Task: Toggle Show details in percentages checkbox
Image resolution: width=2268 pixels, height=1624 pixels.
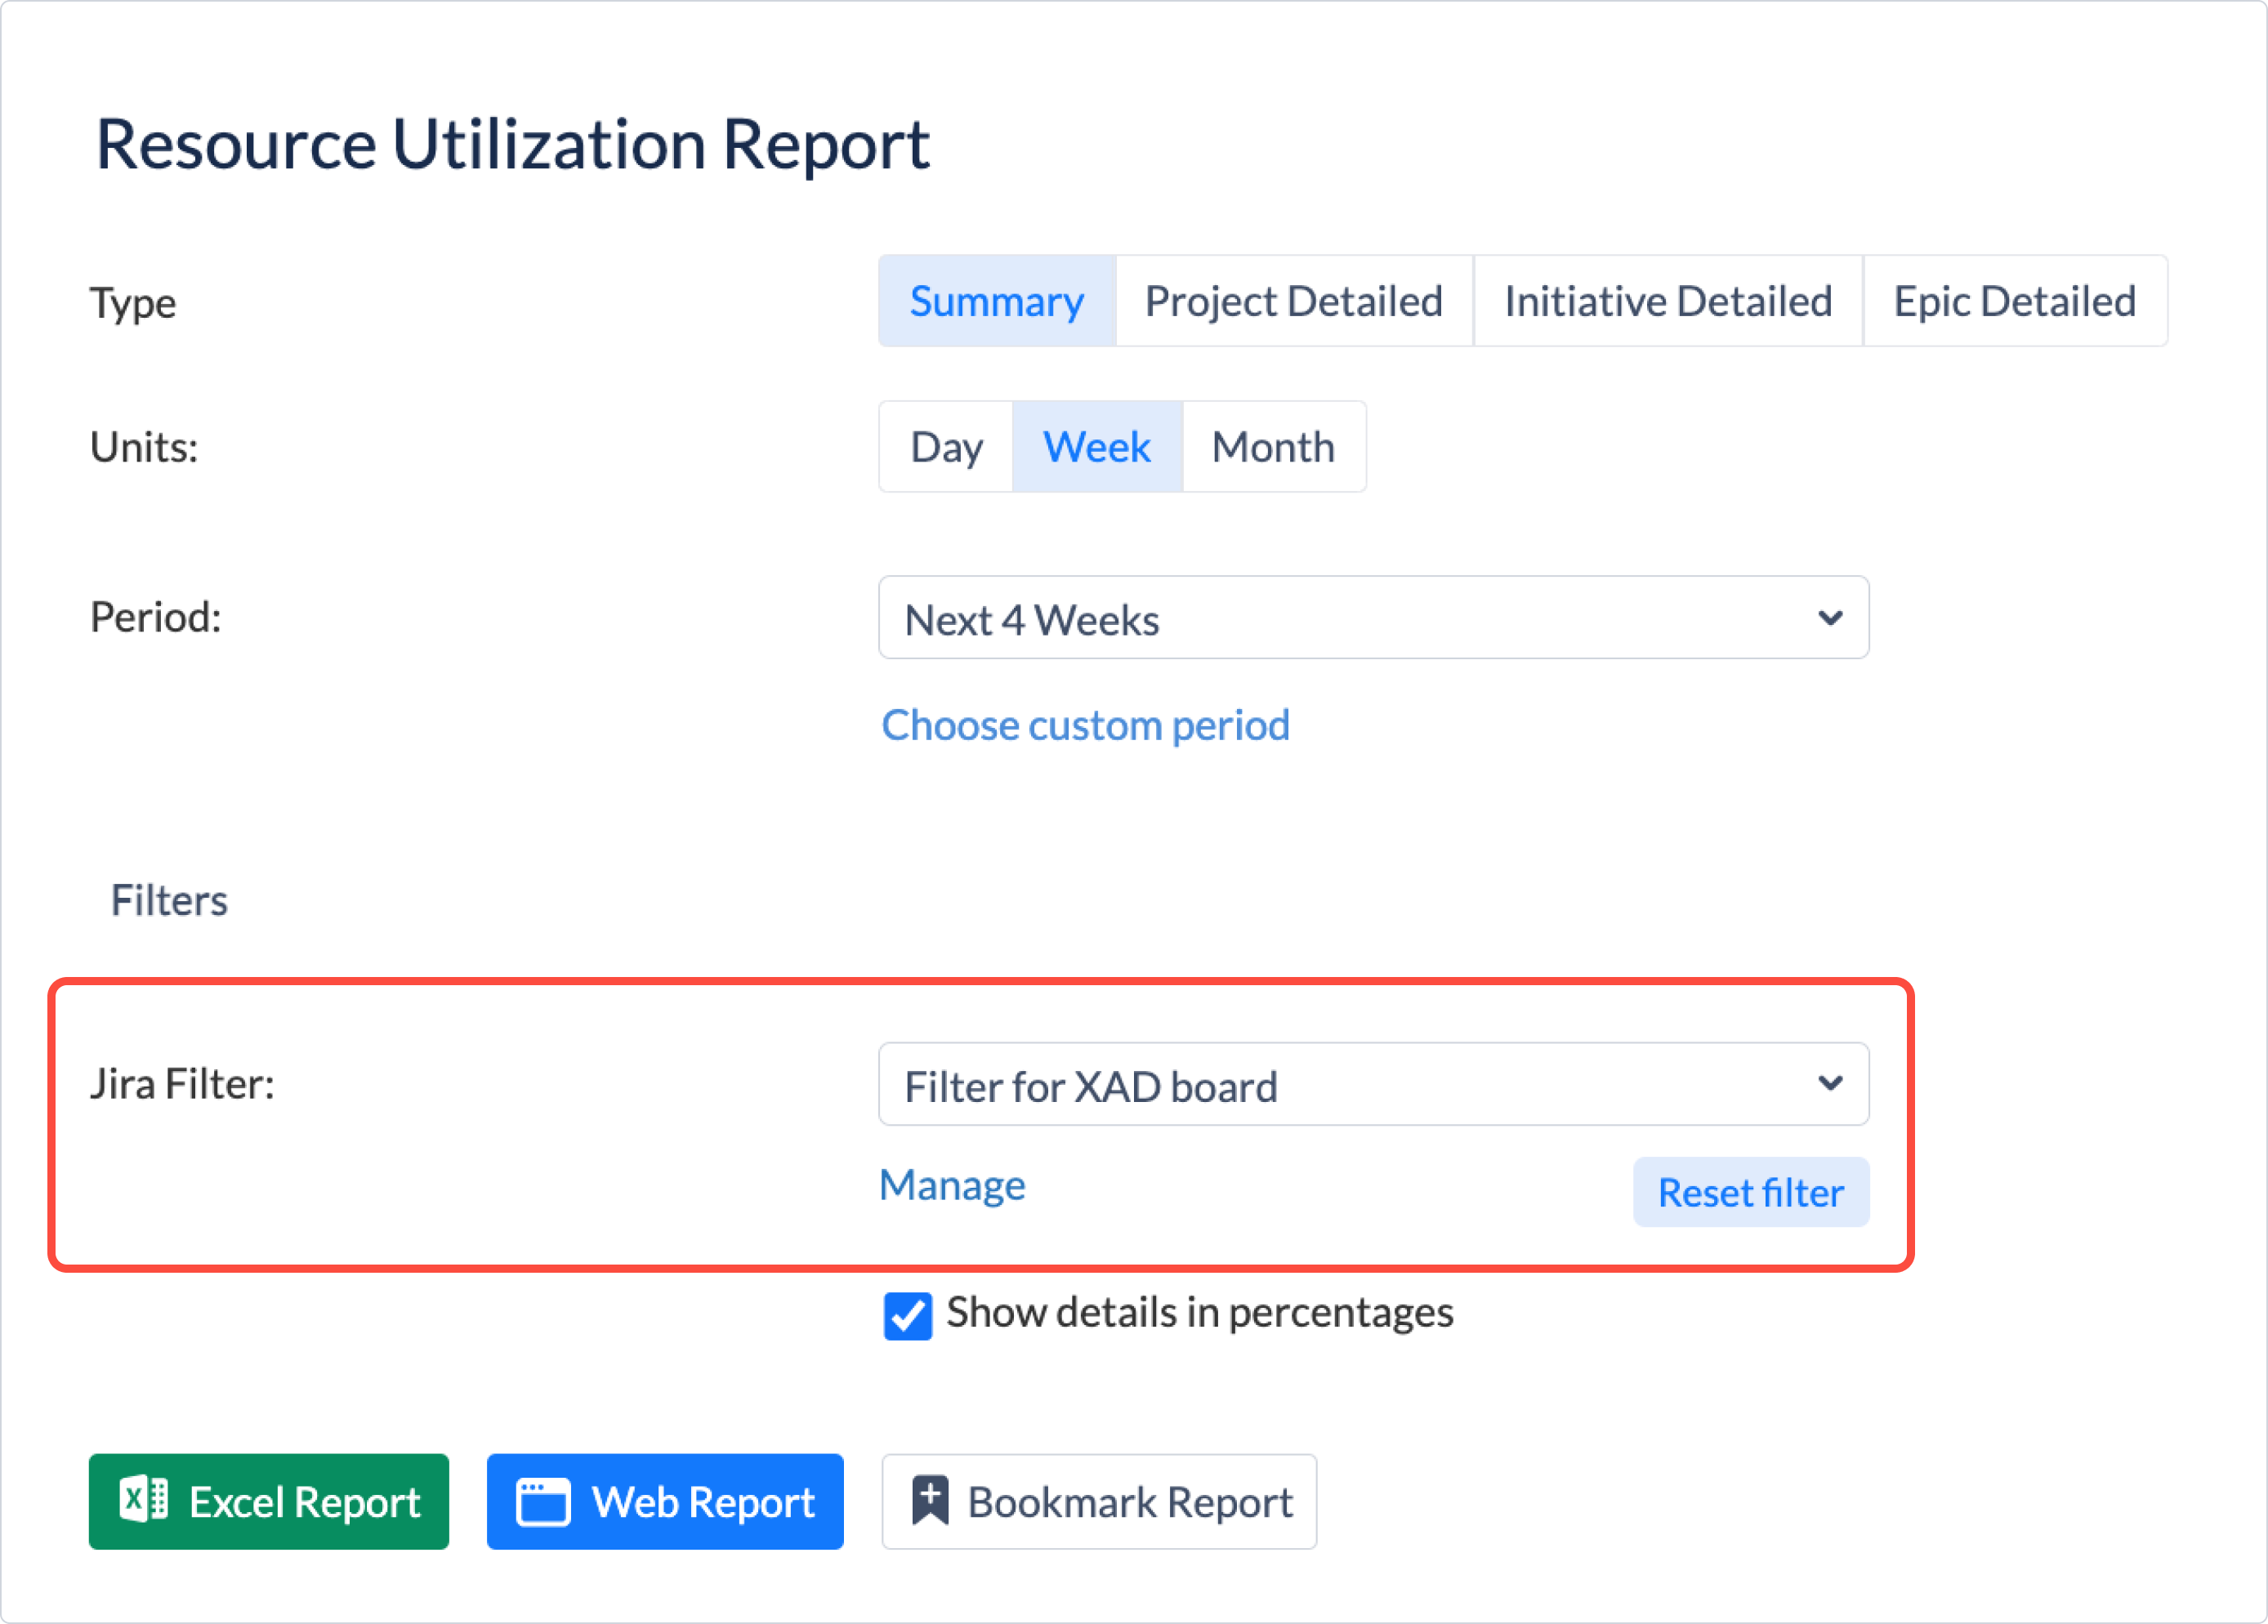Action: (907, 1315)
